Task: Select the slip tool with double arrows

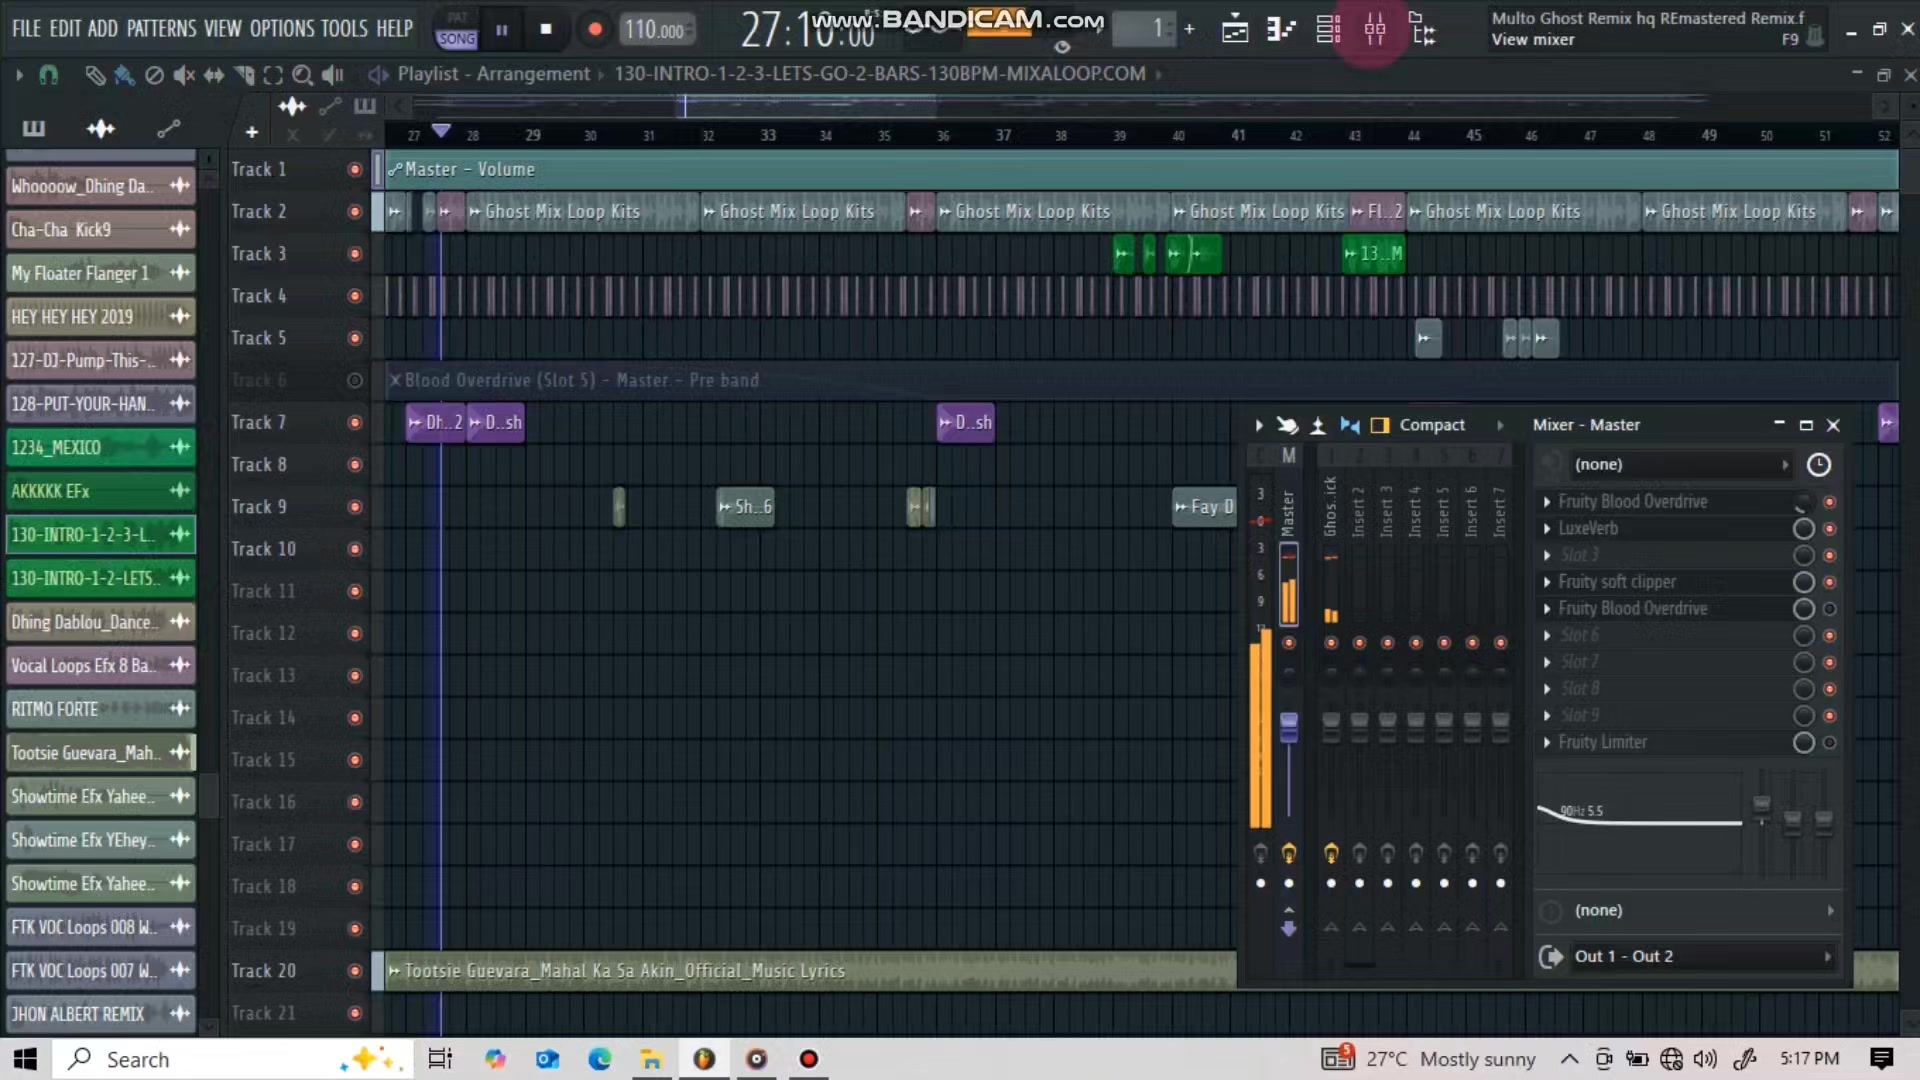Action: click(214, 75)
